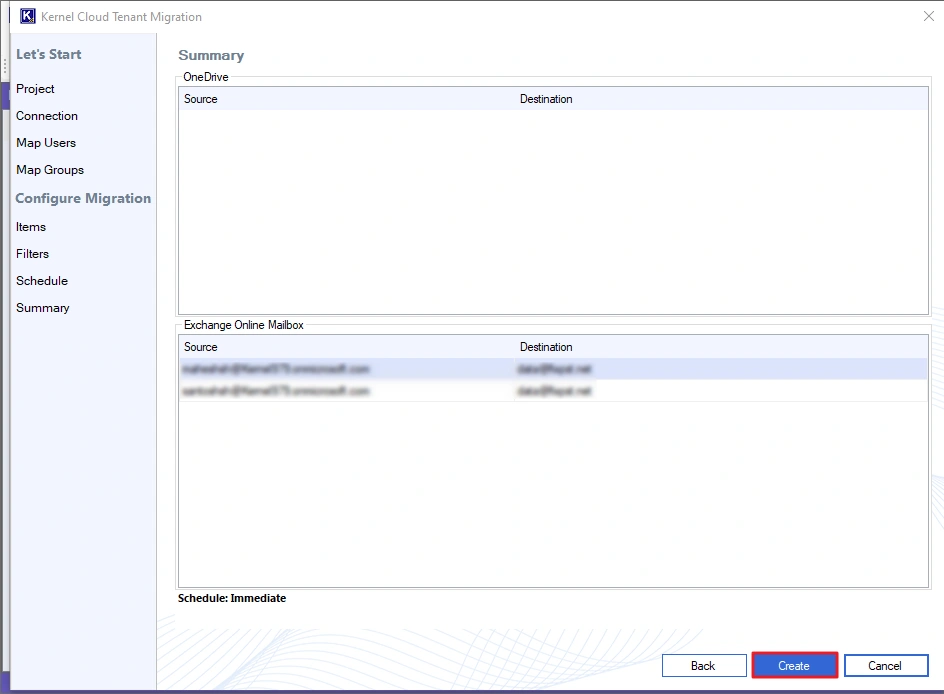
Task: Click the Let's Start section heading
Action: (x=48, y=54)
